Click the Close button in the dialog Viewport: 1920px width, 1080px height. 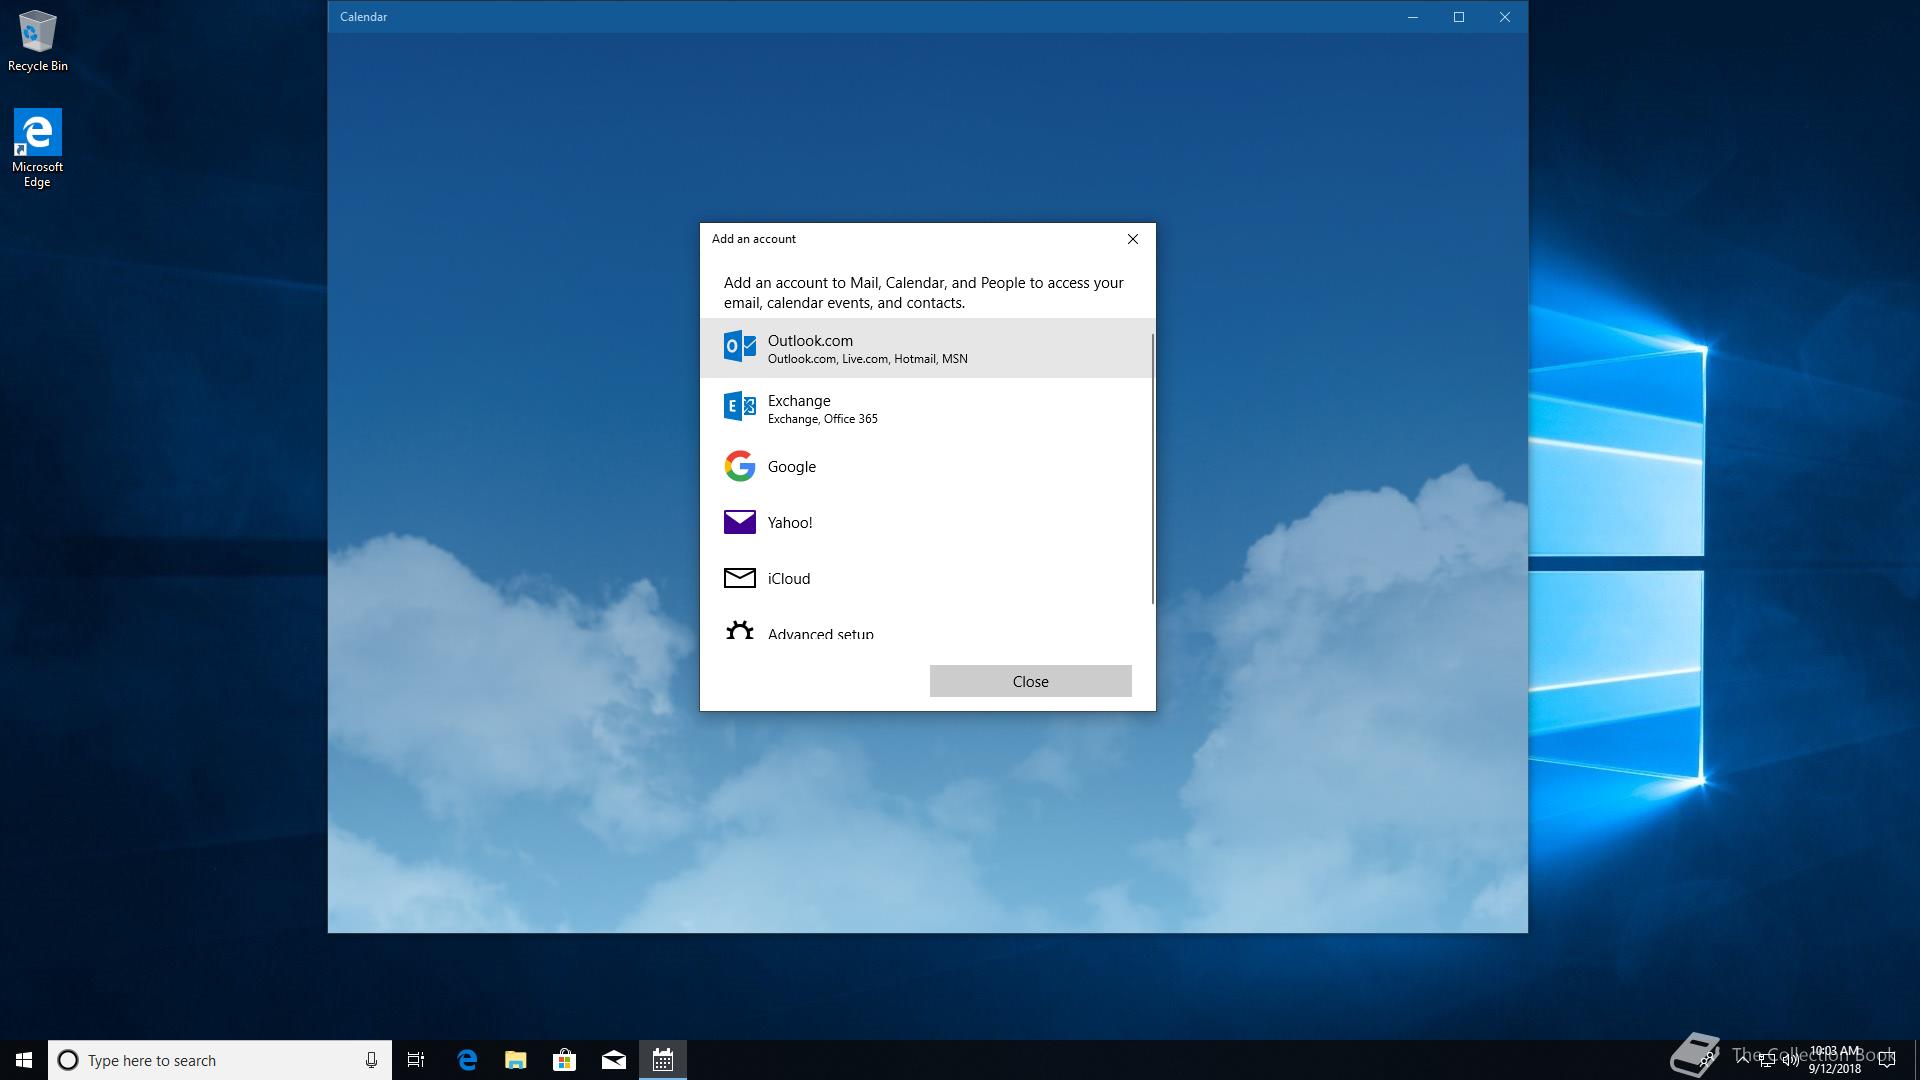tap(1030, 681)
